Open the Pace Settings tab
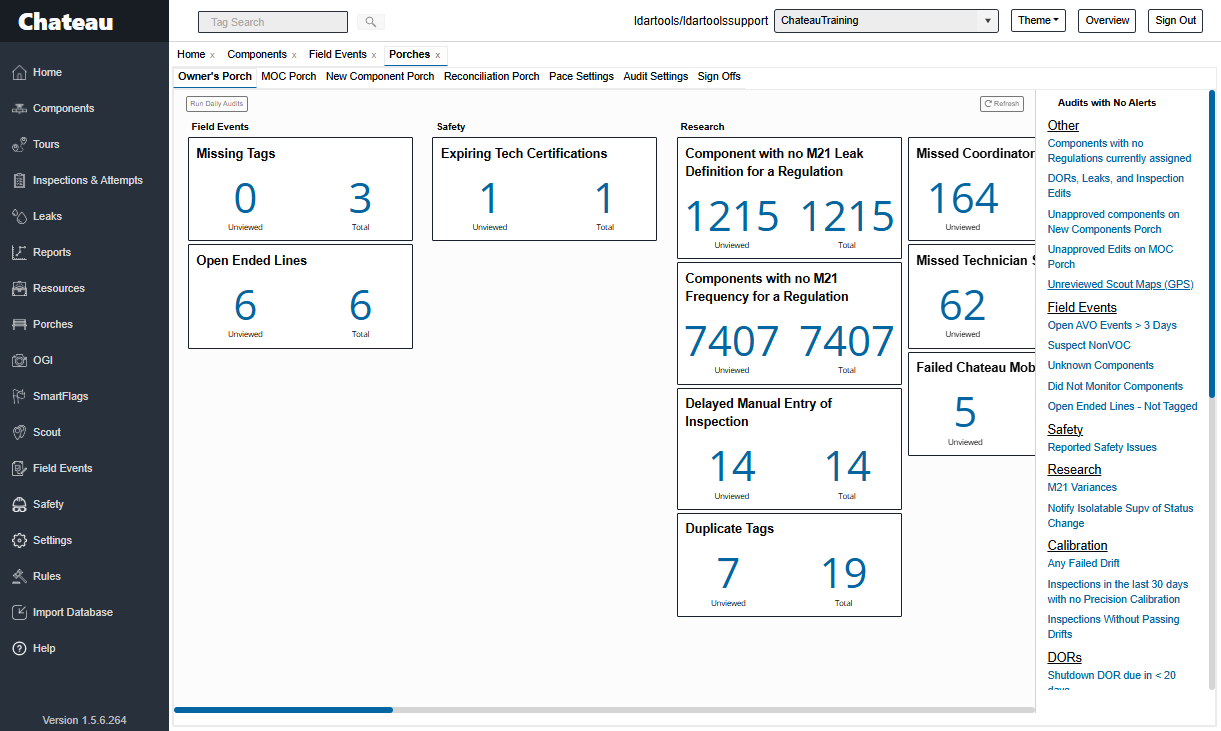 coord(581,76)
